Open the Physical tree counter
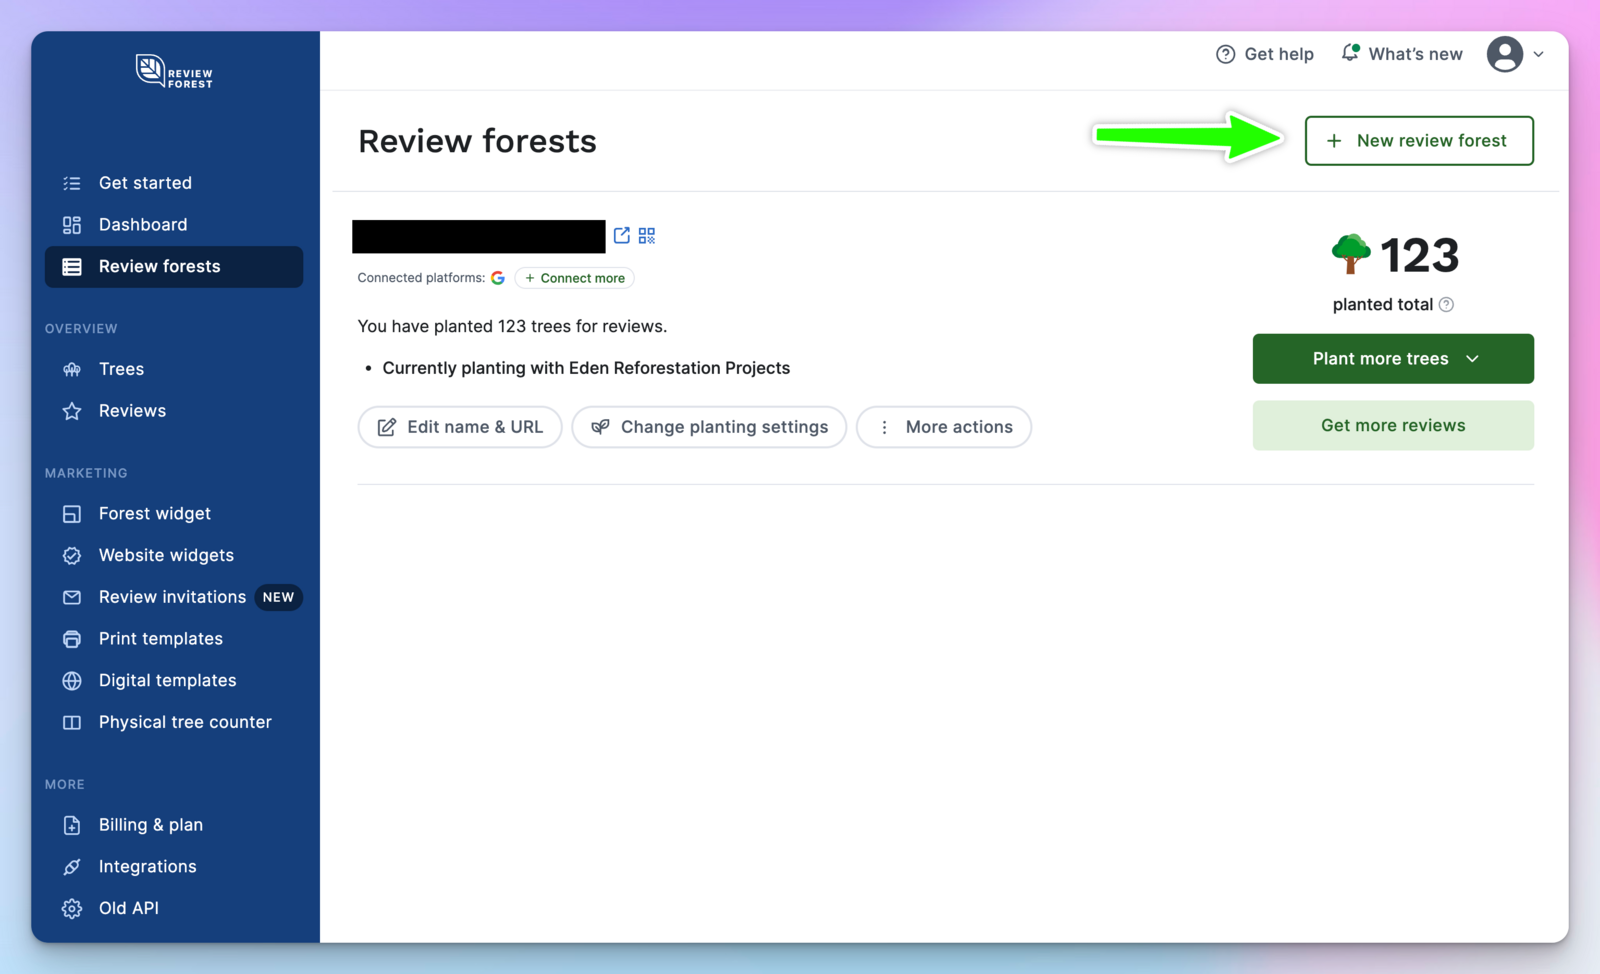 coord(185,721)
